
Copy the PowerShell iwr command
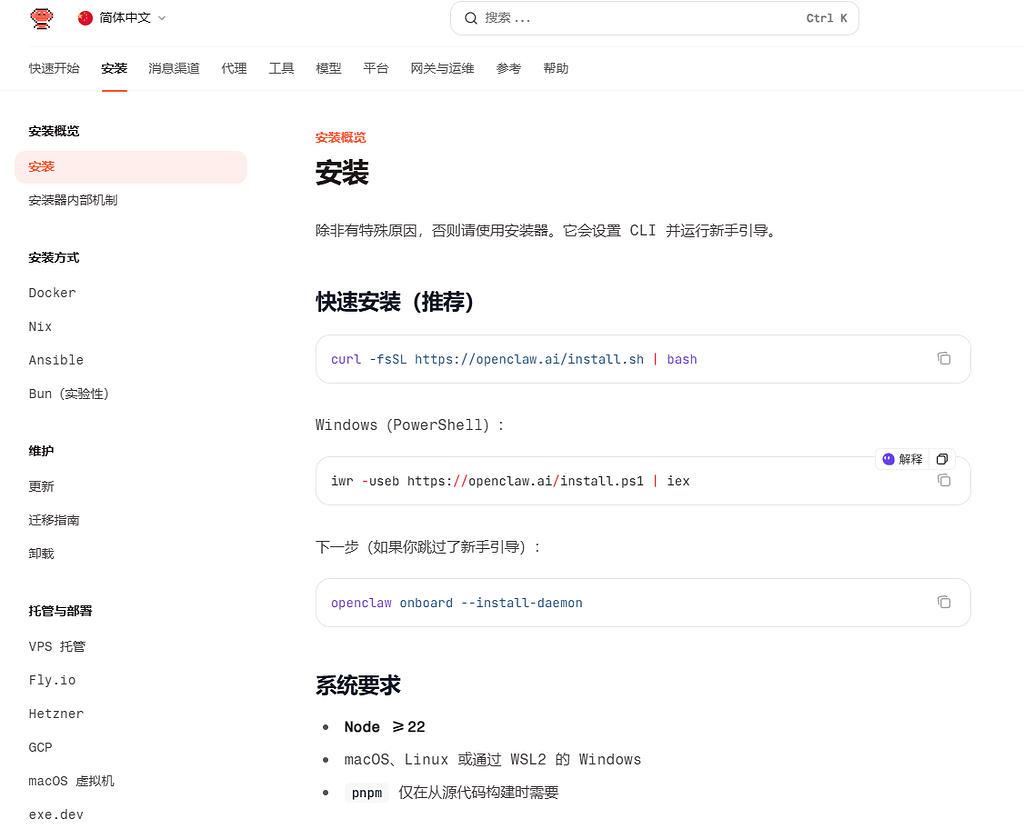coord(944,481)
